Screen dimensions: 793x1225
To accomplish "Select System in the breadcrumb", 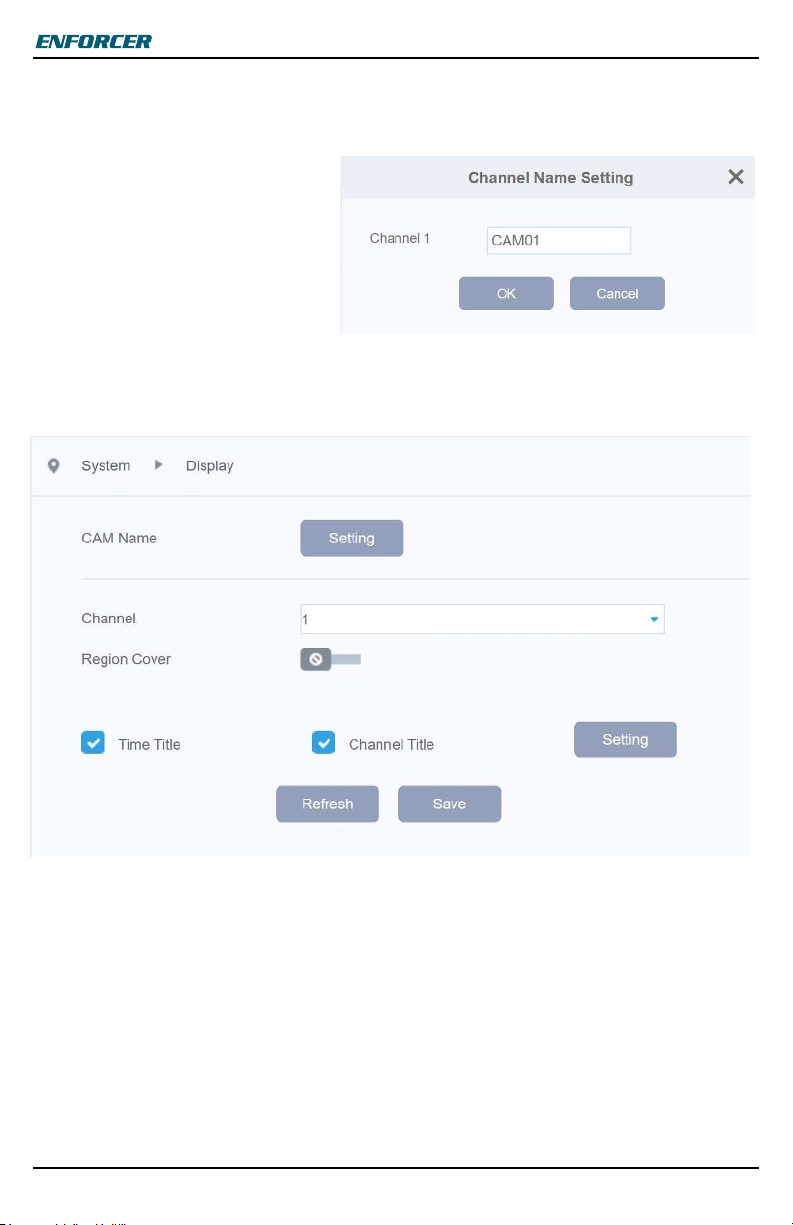I will point(106,466).
